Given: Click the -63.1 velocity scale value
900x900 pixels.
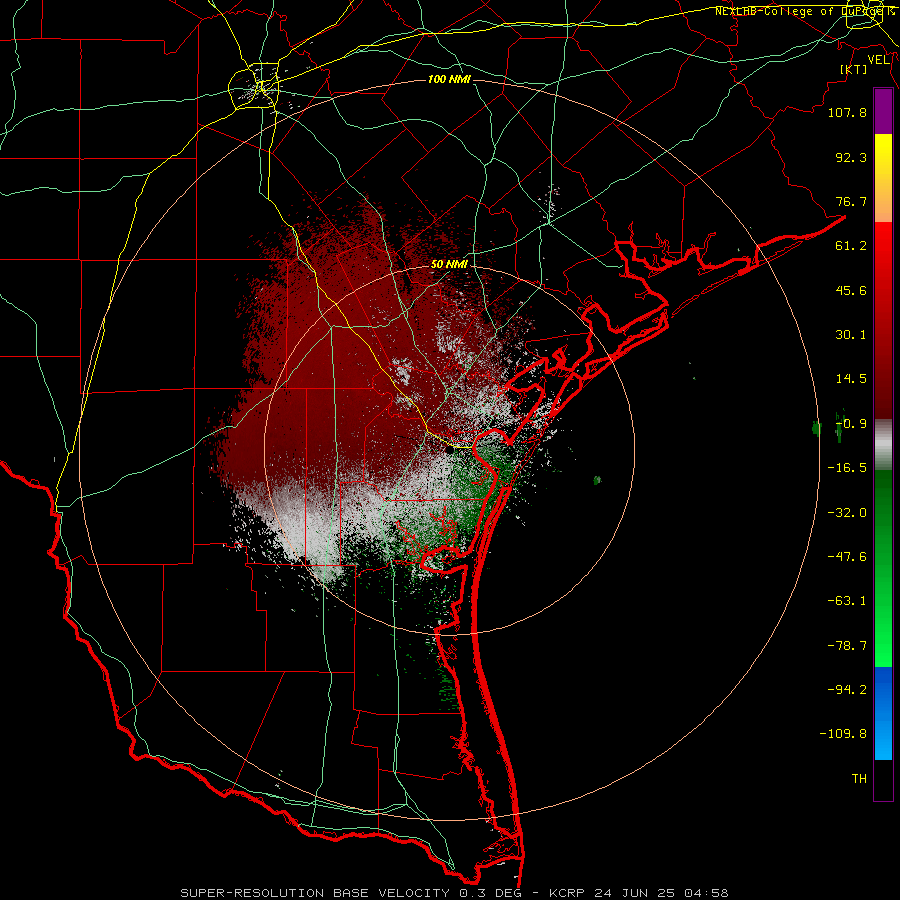Looking at the screenshot, I should click(x=847, y=601).
